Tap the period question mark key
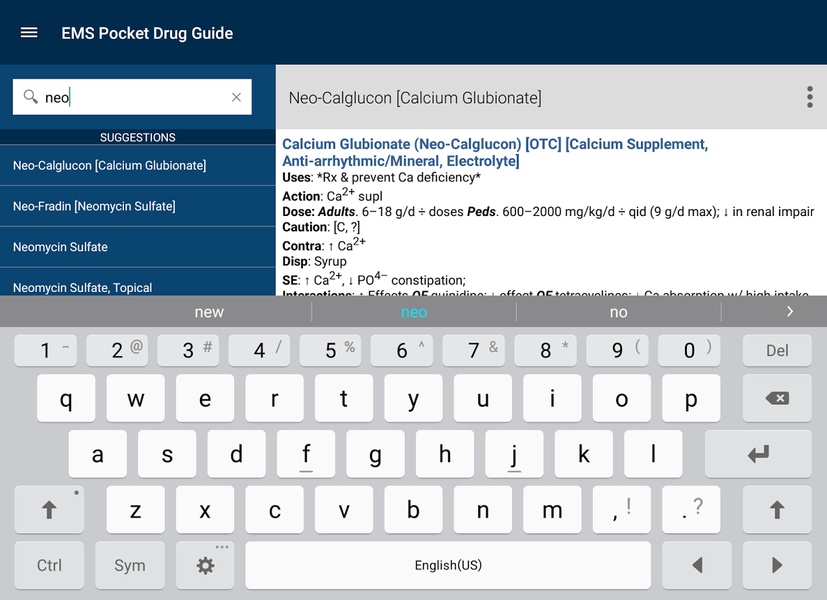Viewport: 827px width, 600px height. (x=691, y=510)
